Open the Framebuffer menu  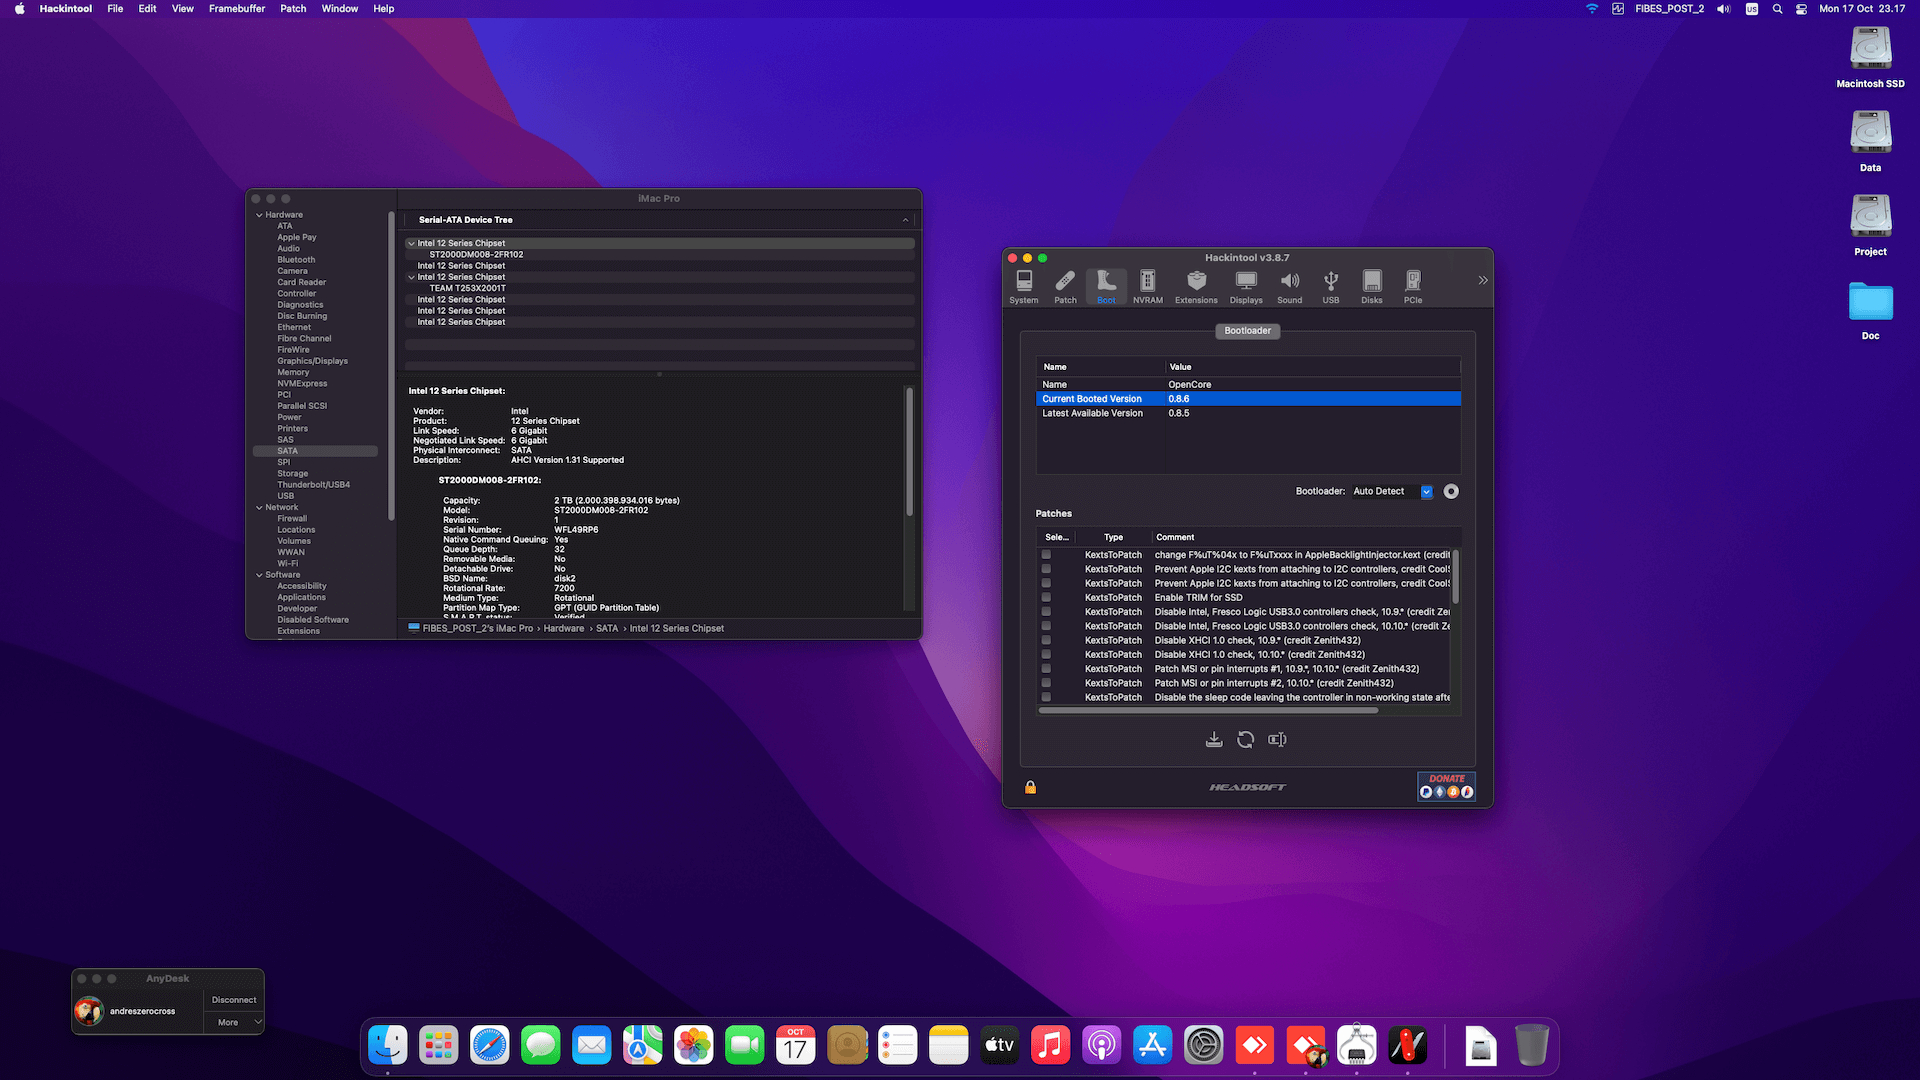pyautogui.click(x=237, y=9)
